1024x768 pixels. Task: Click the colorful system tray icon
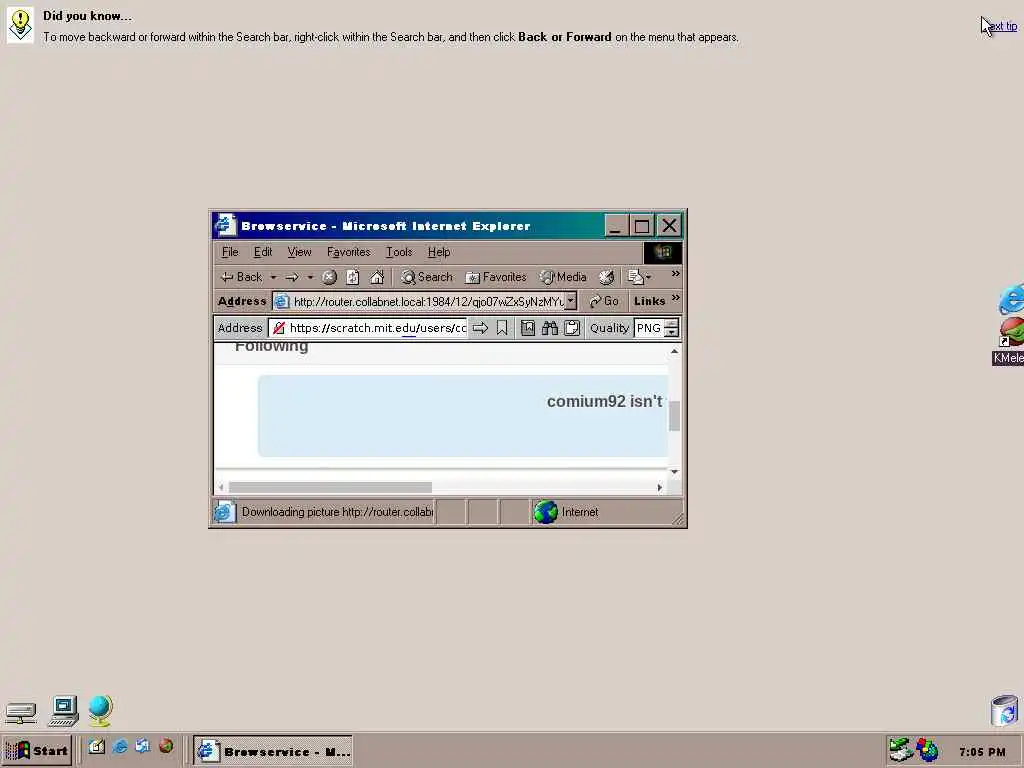pos(927,750)
